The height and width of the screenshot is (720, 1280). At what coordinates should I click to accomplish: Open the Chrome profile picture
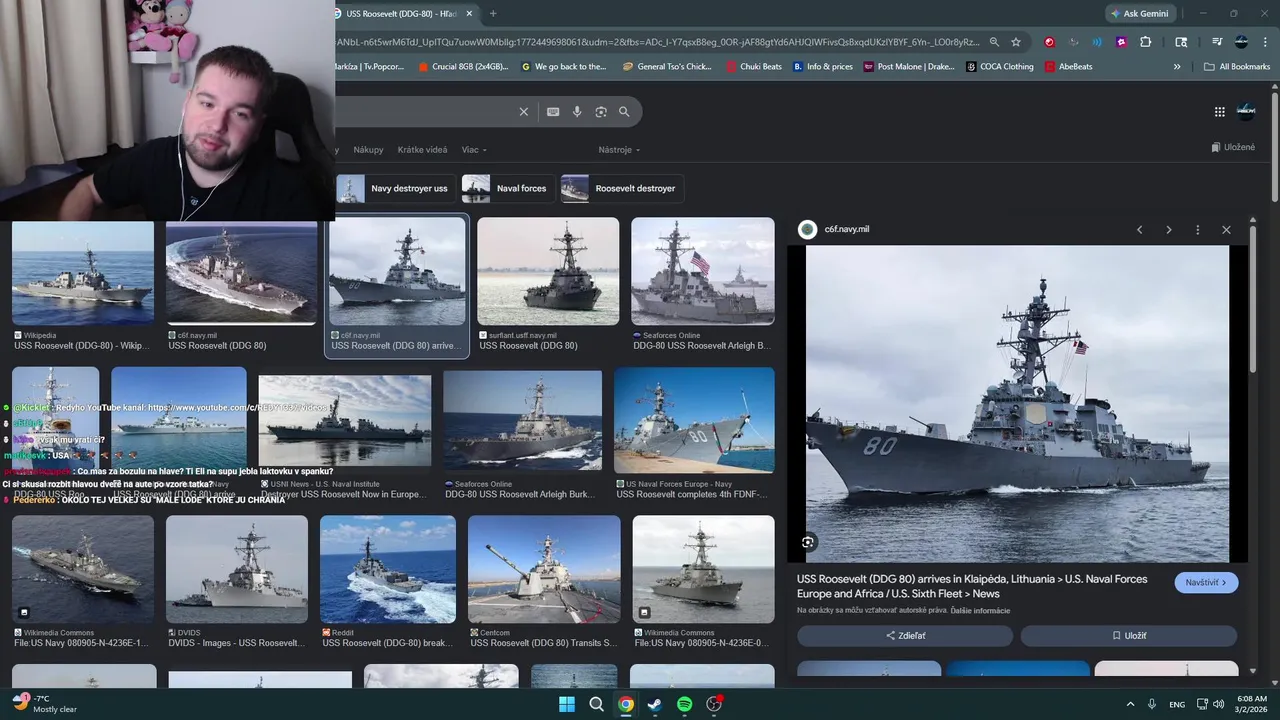[1241, 42]
